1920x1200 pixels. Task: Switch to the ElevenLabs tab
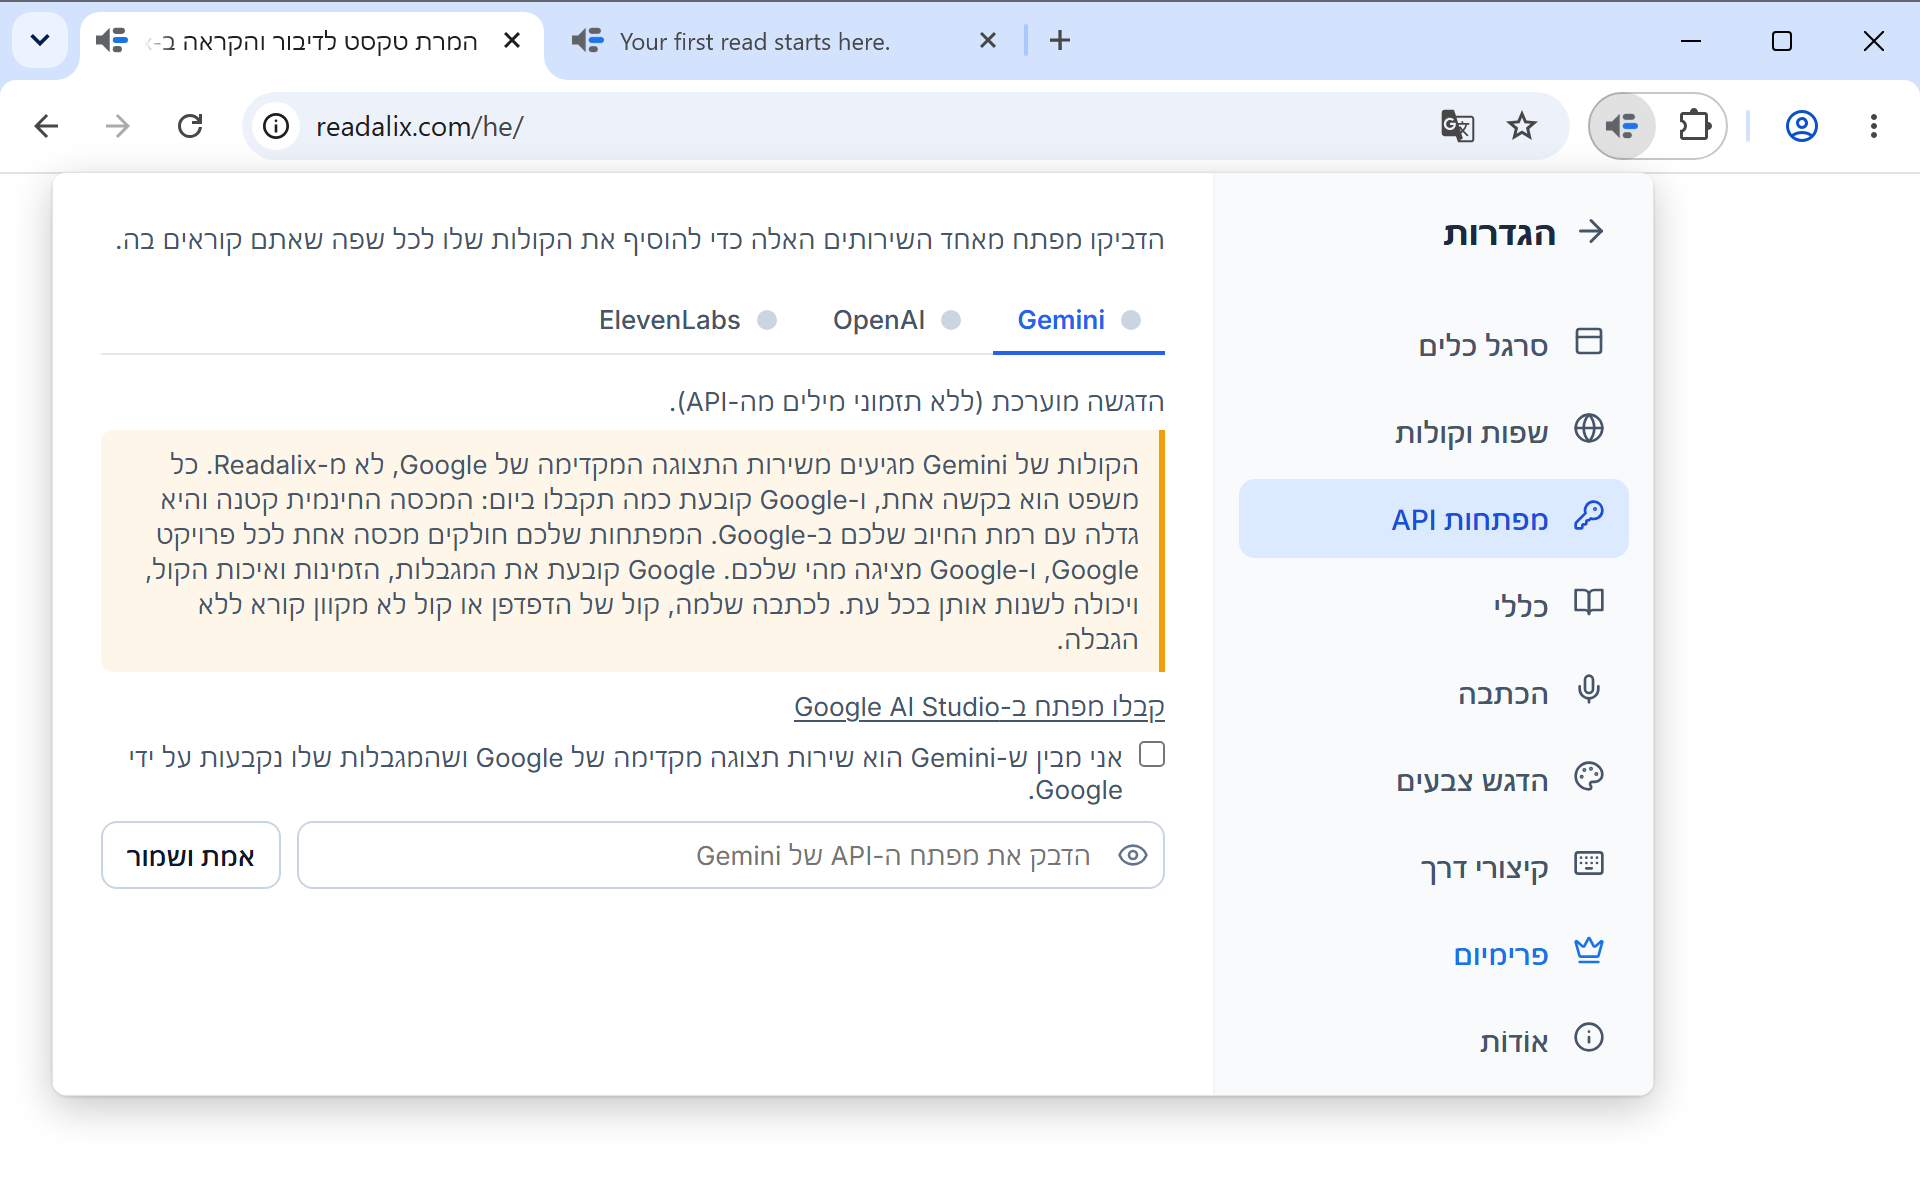[687, 320]
